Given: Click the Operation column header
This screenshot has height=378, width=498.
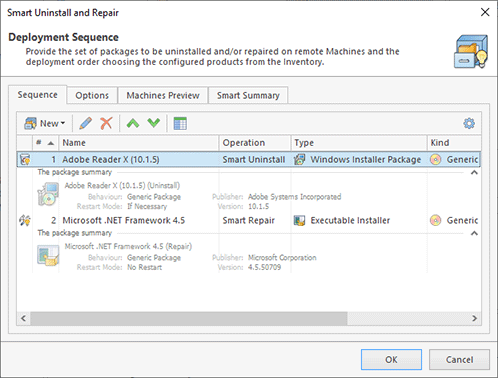Looking at the screenshot, I should pos(255,143).
